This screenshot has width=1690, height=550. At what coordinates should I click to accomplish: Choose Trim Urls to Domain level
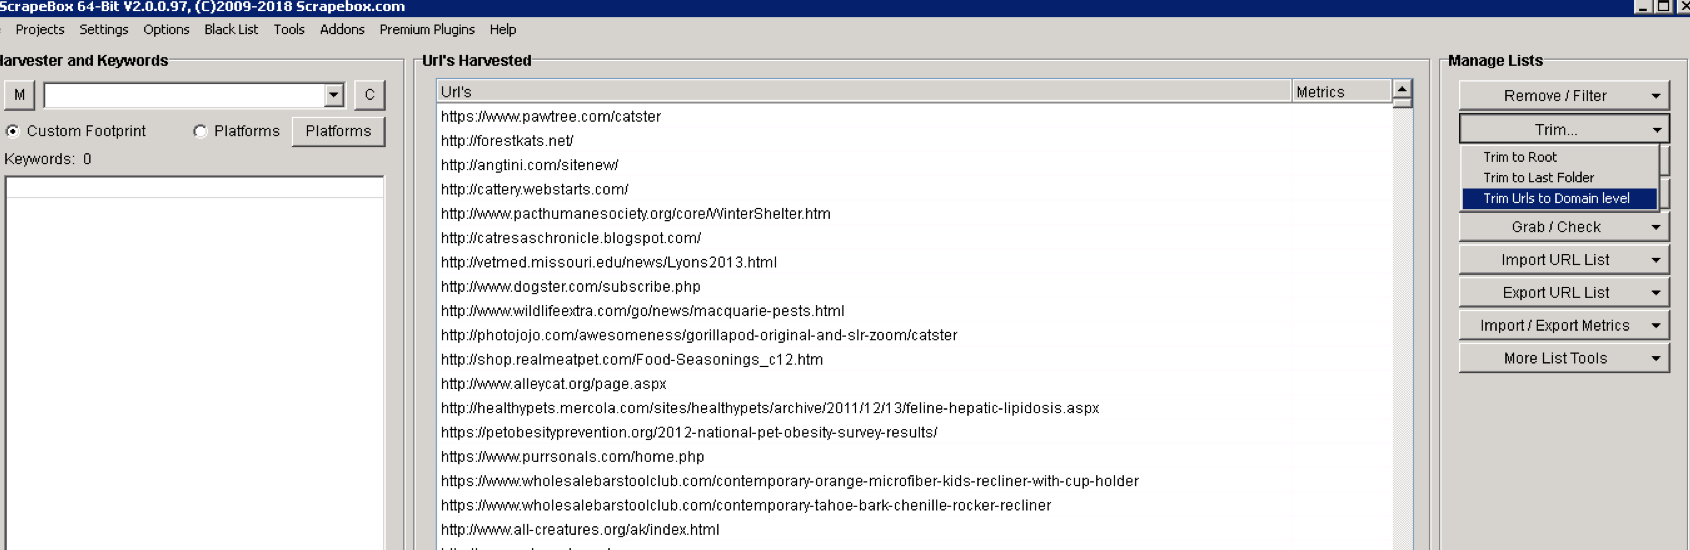coord(1559,199)
